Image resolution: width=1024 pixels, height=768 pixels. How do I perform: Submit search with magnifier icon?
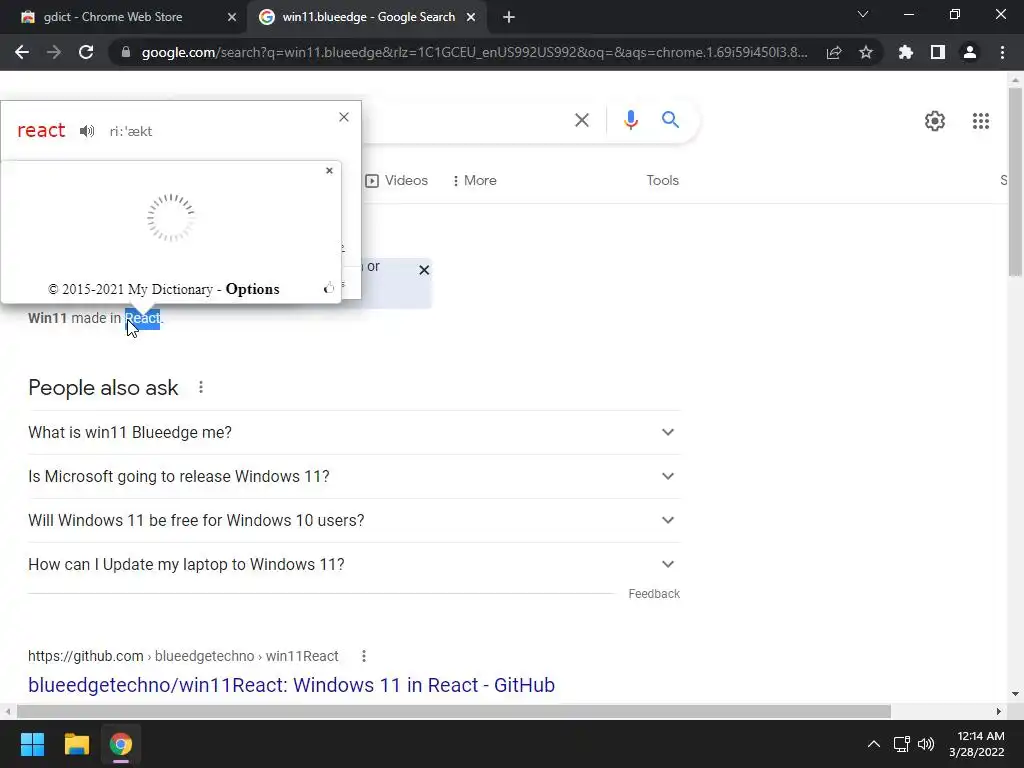[x=670, y=120]
